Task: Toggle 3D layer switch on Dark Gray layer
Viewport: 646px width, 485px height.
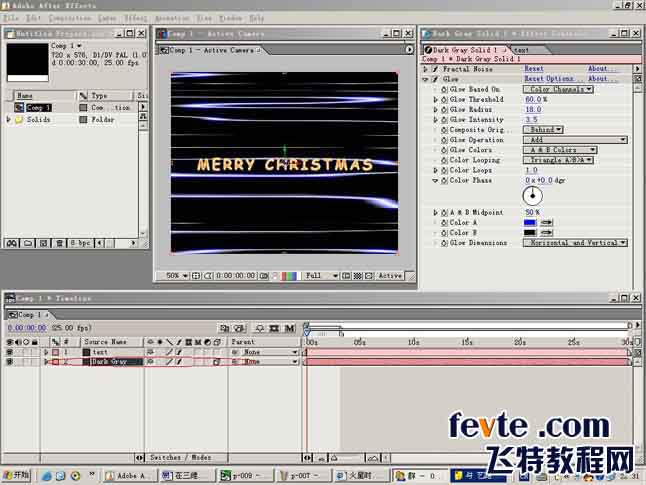Action: (216, 362)
